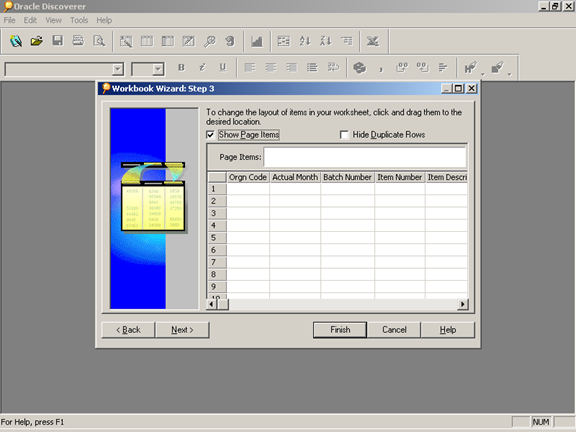Click the Save floppy disk icon
The image size is (576, 432).
58,41
